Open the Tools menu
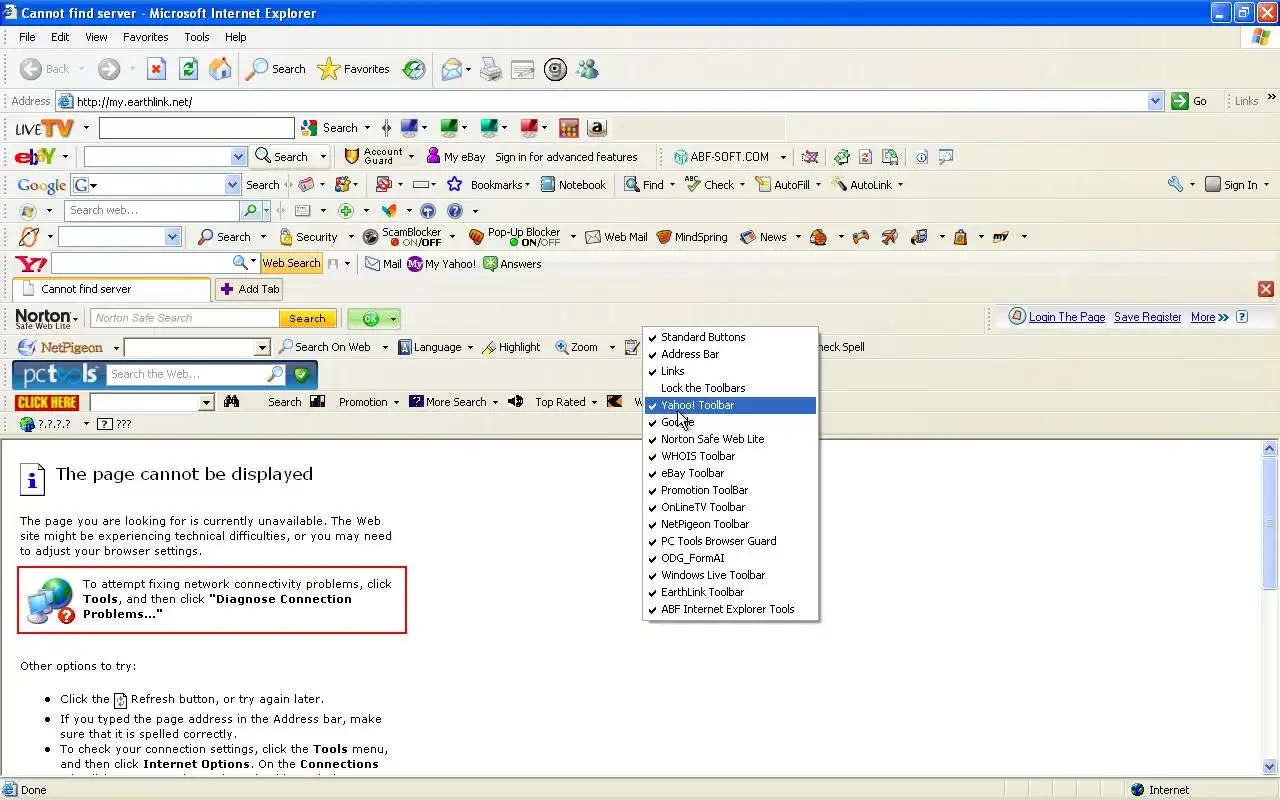 pyautogui.click(x=197, y=37)
